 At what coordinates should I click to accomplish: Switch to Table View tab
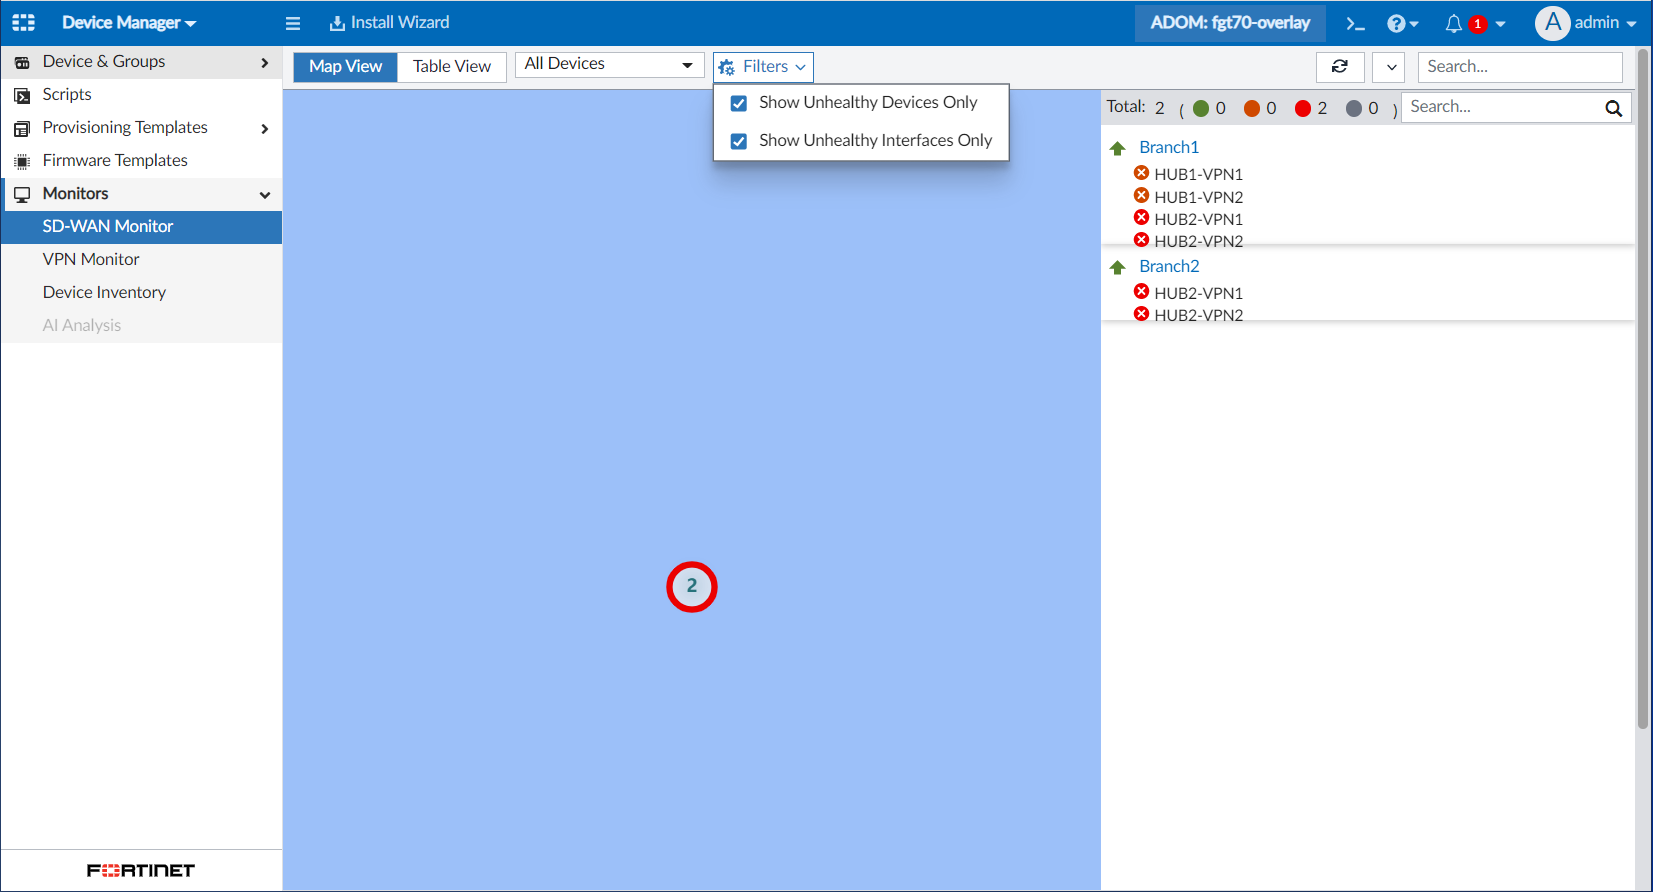click(452, 67)
